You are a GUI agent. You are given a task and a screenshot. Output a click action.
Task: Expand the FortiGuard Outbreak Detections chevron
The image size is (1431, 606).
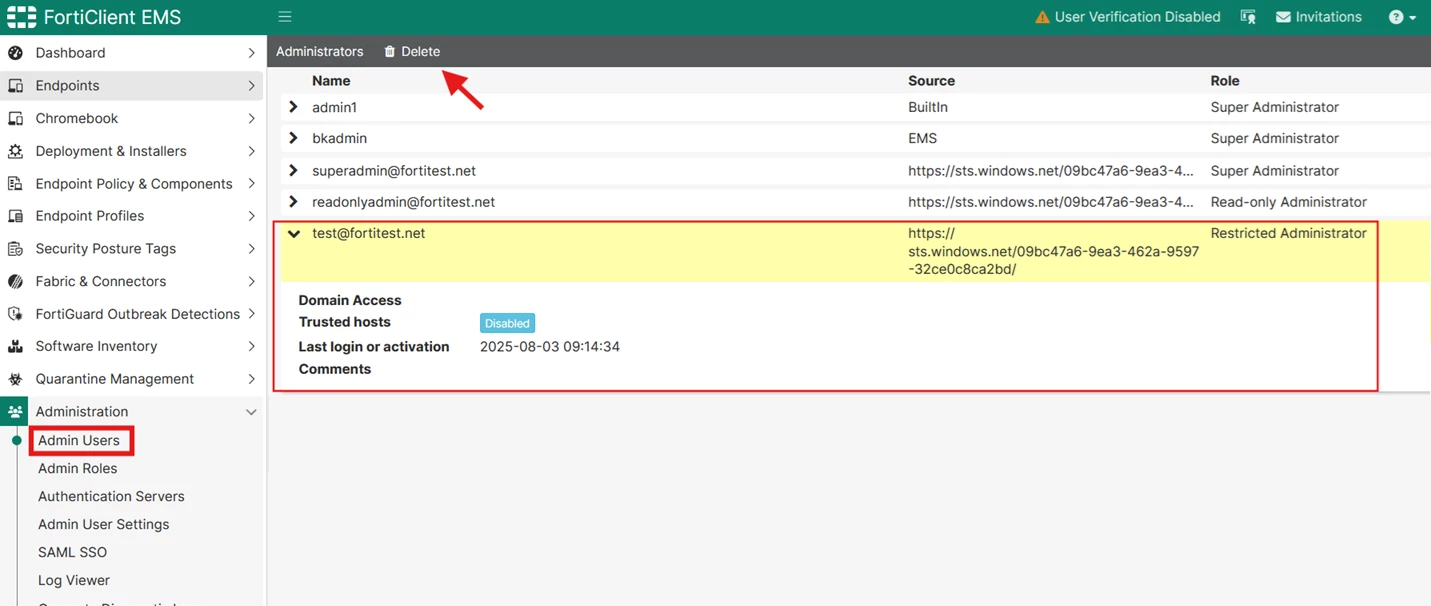[x=251, y=314]
